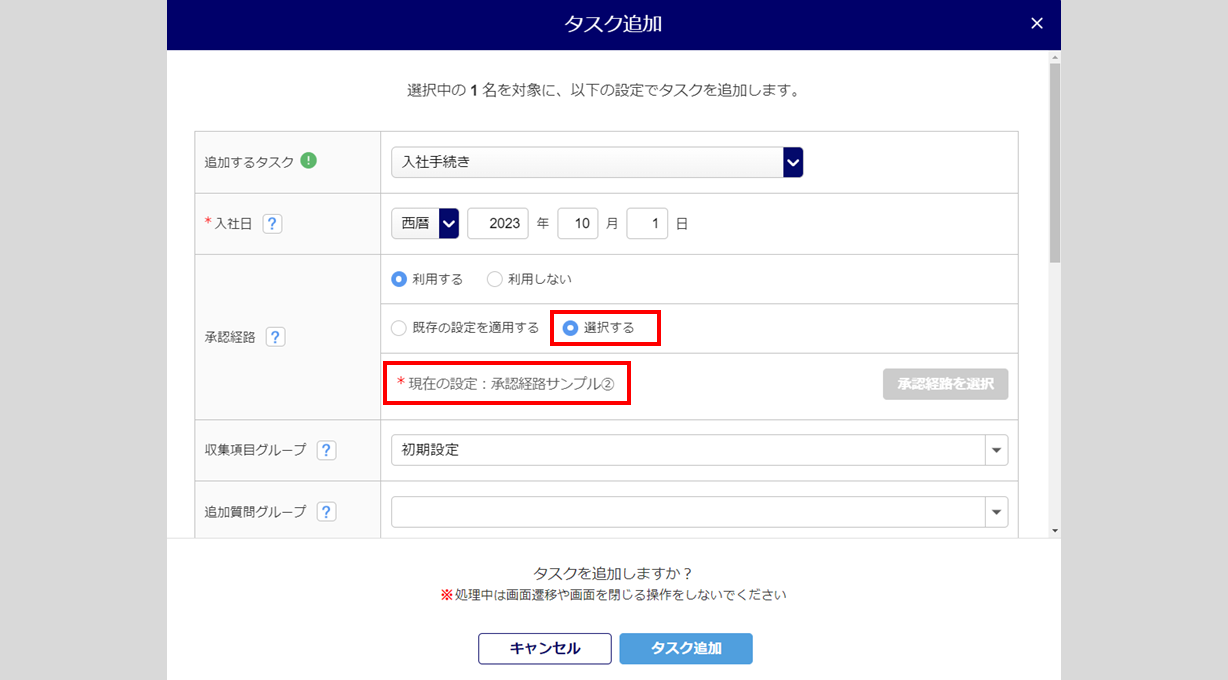Click the scrollbar up arrow
The height and width of the screenshot is (680, 1228).
pos(1054,57)
